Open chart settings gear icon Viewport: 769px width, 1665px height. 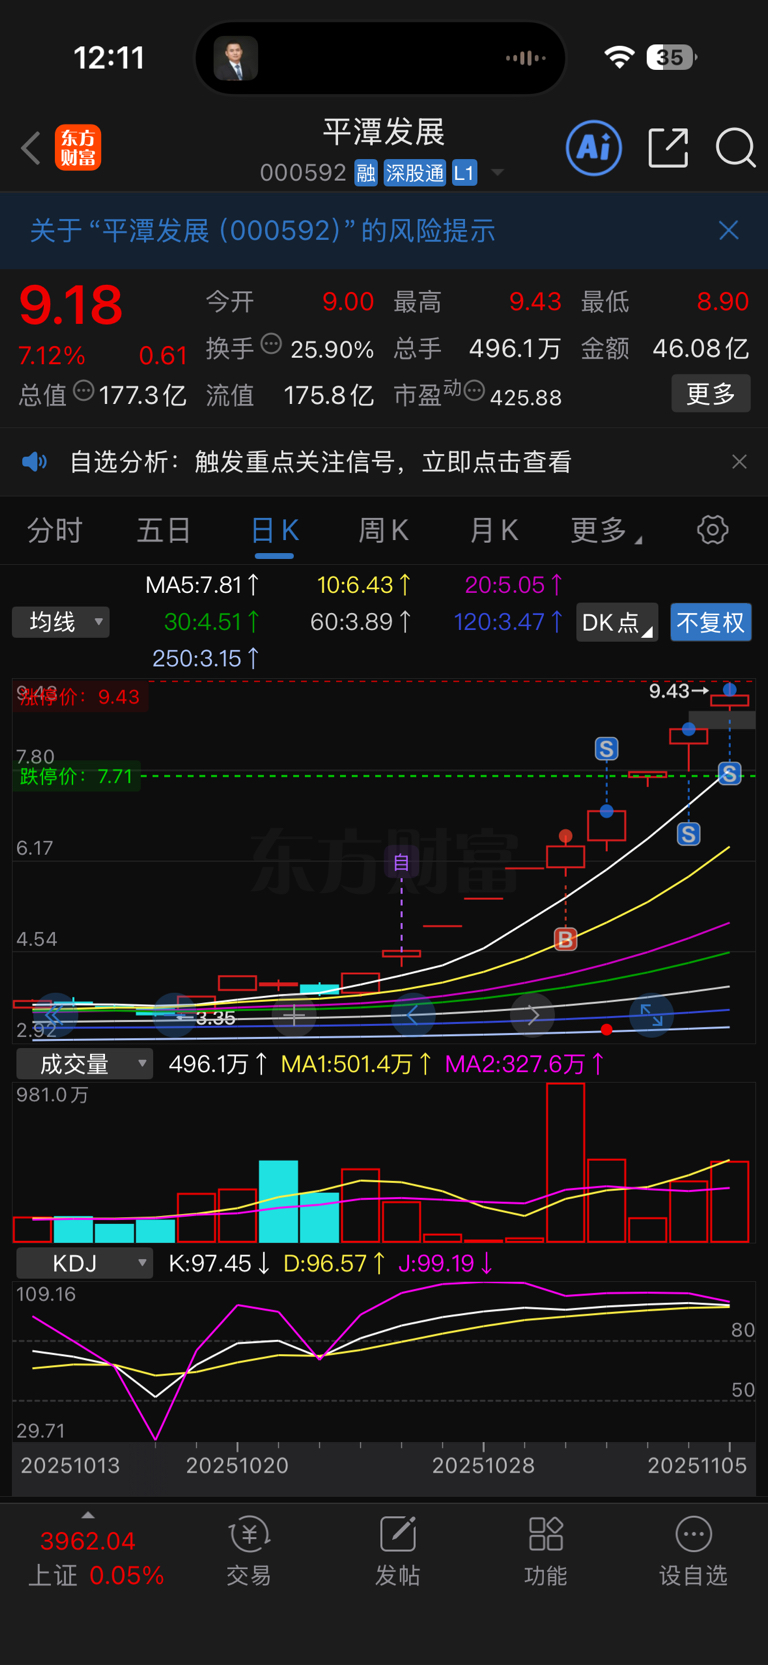[x=713, y=530]
